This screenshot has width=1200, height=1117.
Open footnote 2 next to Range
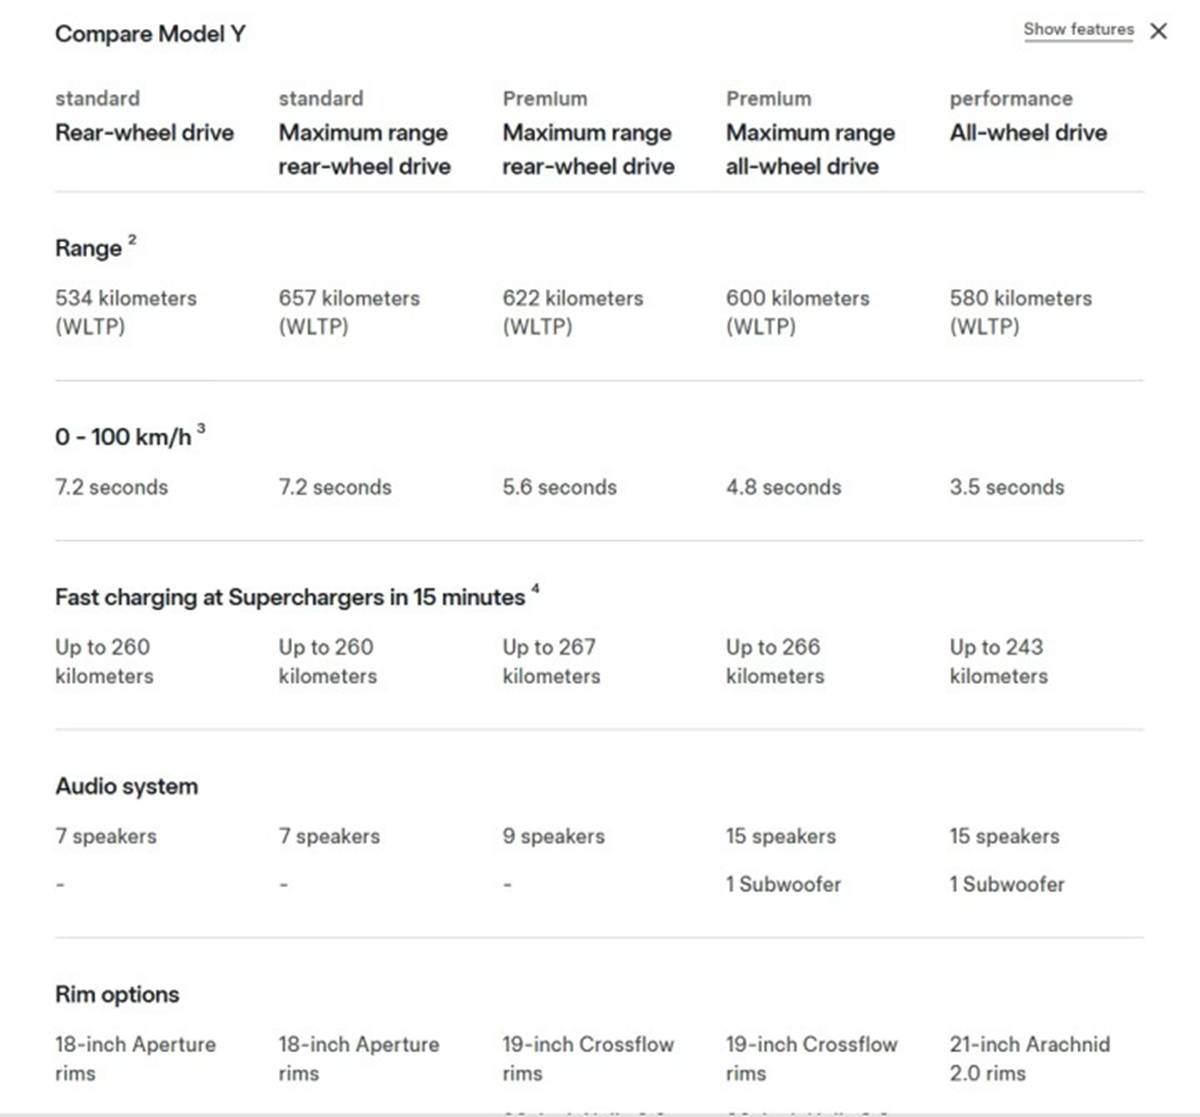pos(132,240)
